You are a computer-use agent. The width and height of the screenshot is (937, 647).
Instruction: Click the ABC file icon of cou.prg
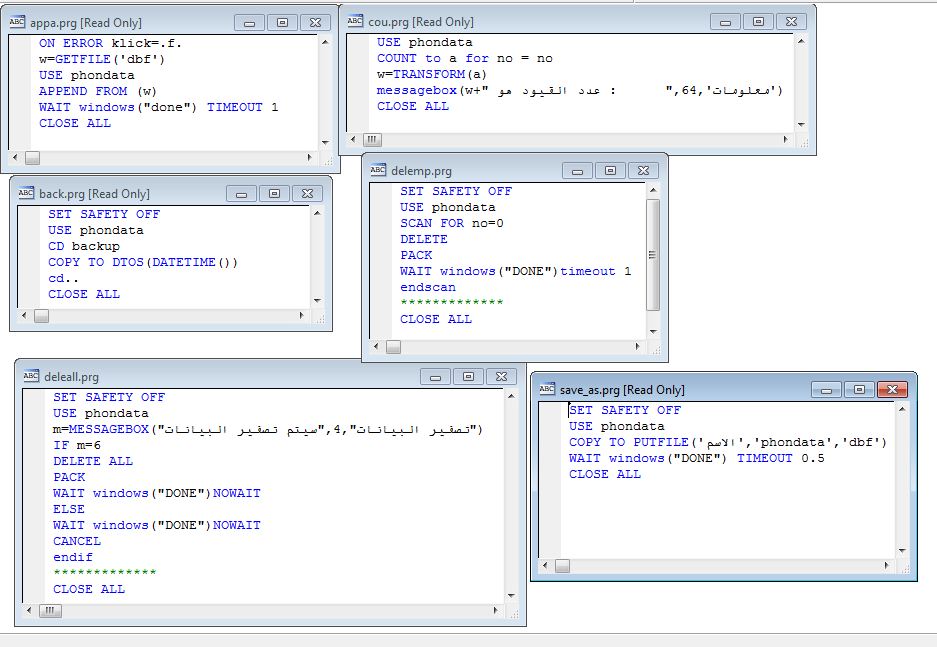click(355, 21)
